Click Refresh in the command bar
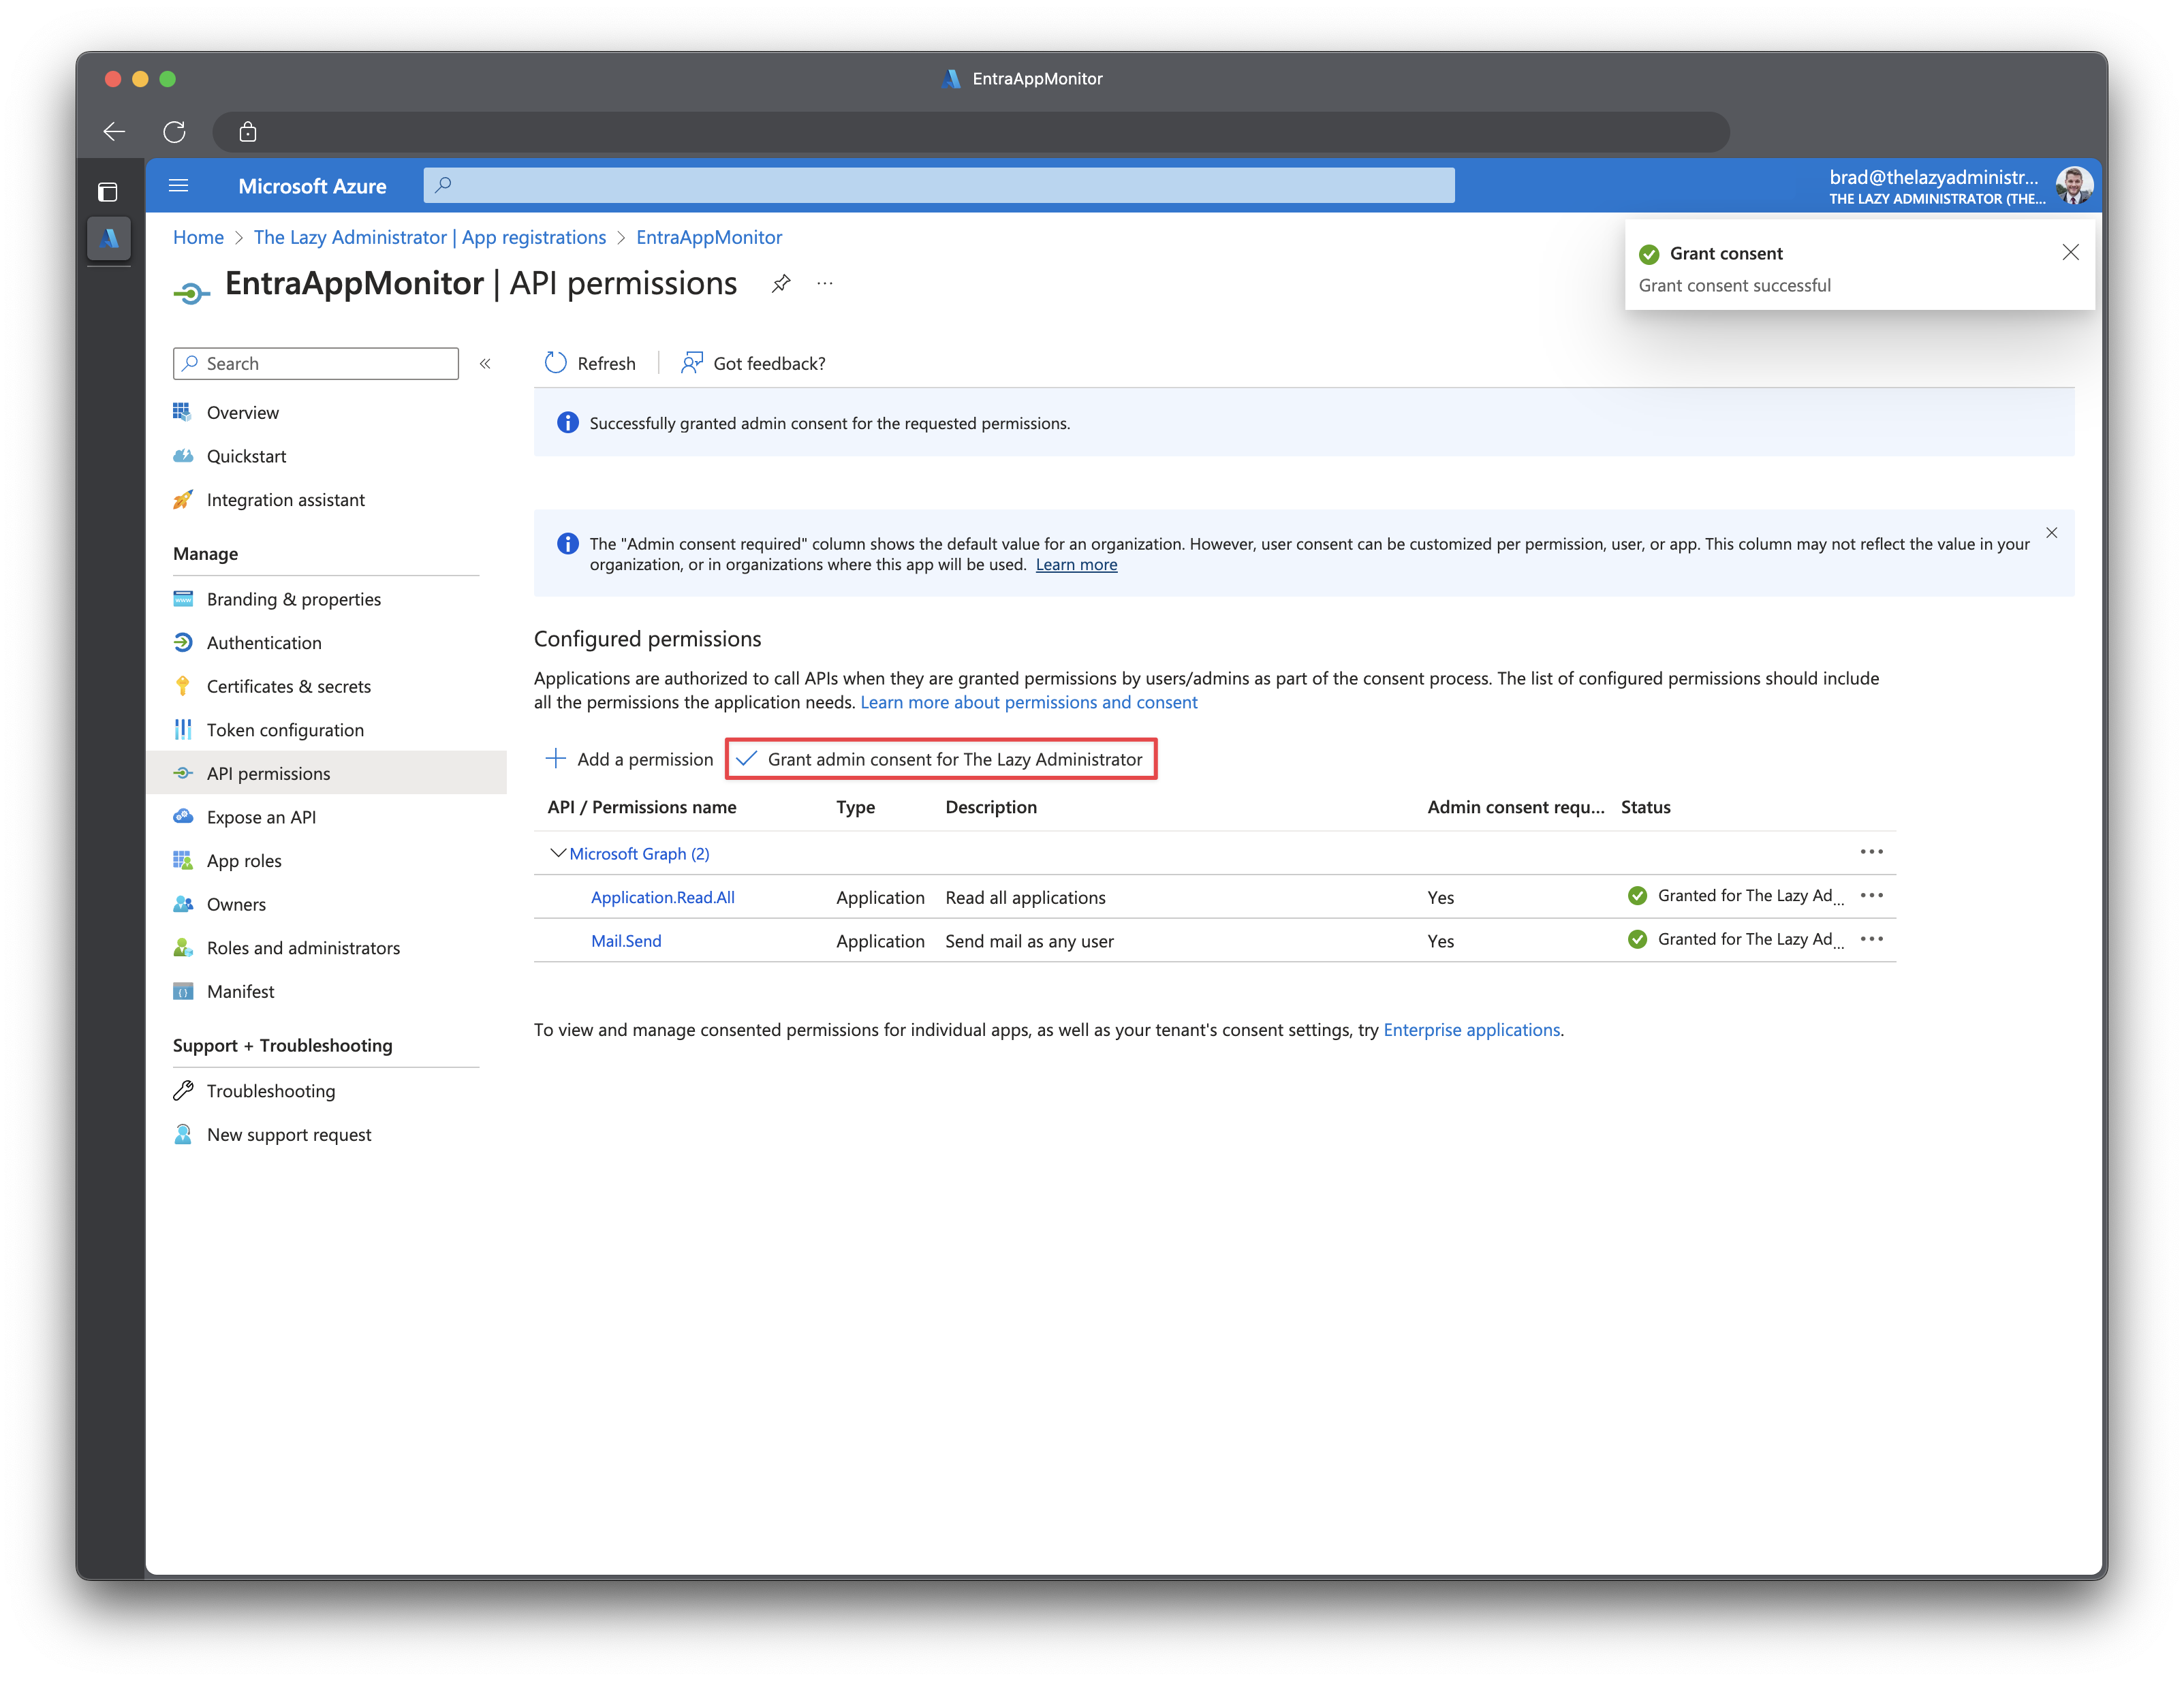This screenshot has height=1681, width=2184. tap(590, 363)
